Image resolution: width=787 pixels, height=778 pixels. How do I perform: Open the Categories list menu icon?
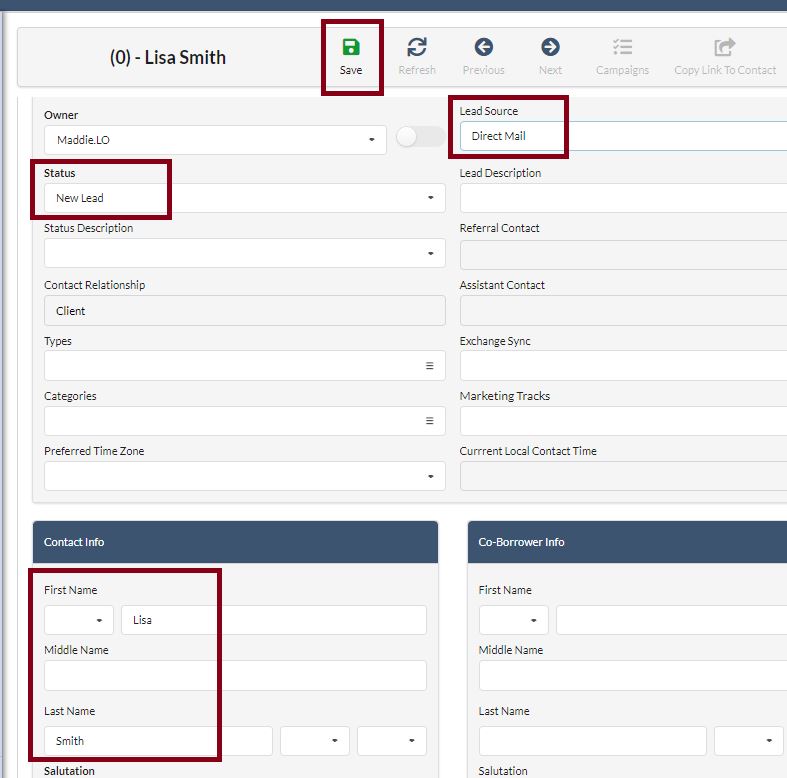click(430, 421)
